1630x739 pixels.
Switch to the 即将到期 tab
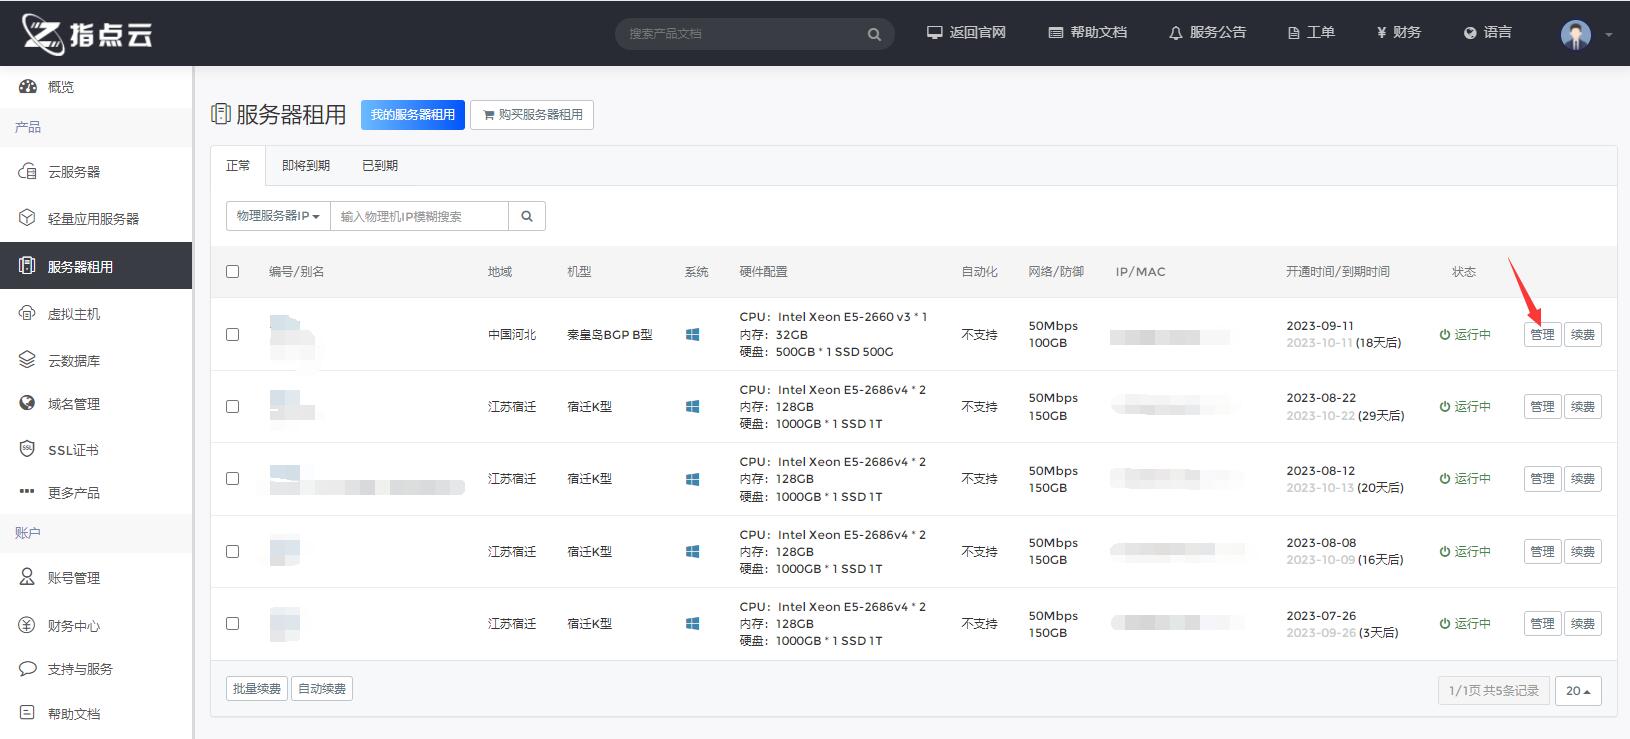point(306,166)
